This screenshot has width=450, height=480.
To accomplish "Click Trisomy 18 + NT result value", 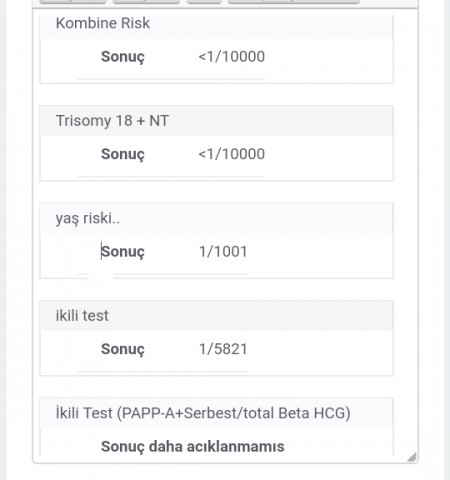I will pyautogui.click(x=232, y=154).
